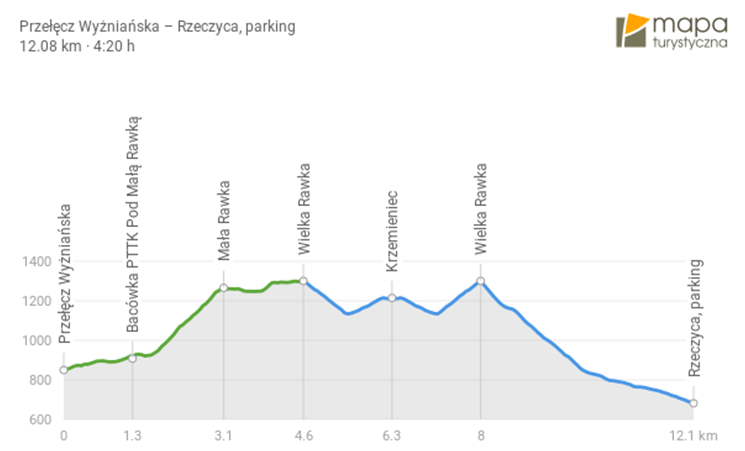Screen dimensions: 745x451
Task: Click the mapa turystyczna logo icon
Action: (634, 32)
